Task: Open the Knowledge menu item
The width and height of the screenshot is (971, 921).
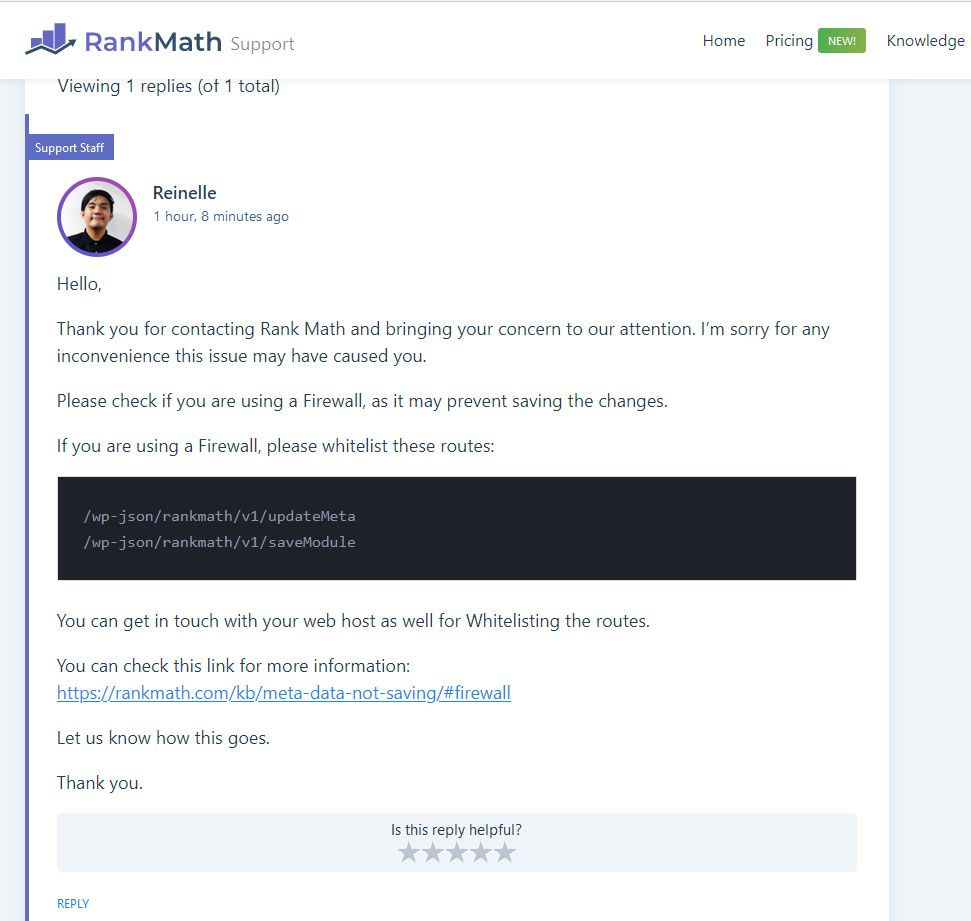Action: tap(925, 41)
